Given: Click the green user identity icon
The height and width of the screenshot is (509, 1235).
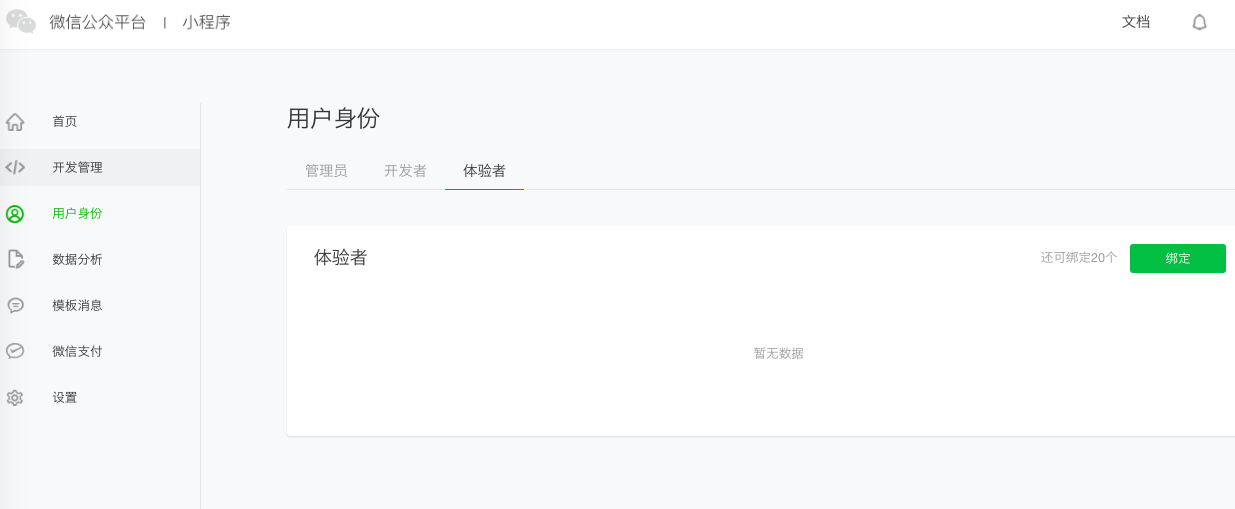Looking at the screenshot, I should pos(15,214).
